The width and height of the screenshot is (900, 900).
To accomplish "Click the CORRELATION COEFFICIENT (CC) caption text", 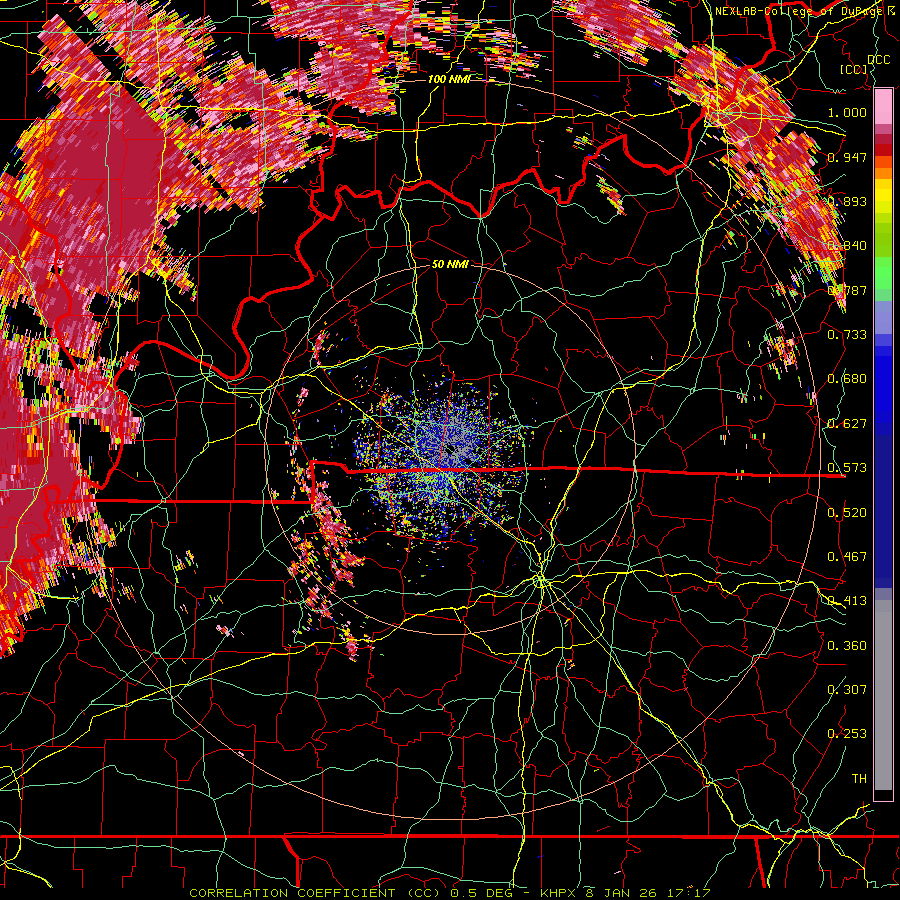I will (x=315, y=893).
